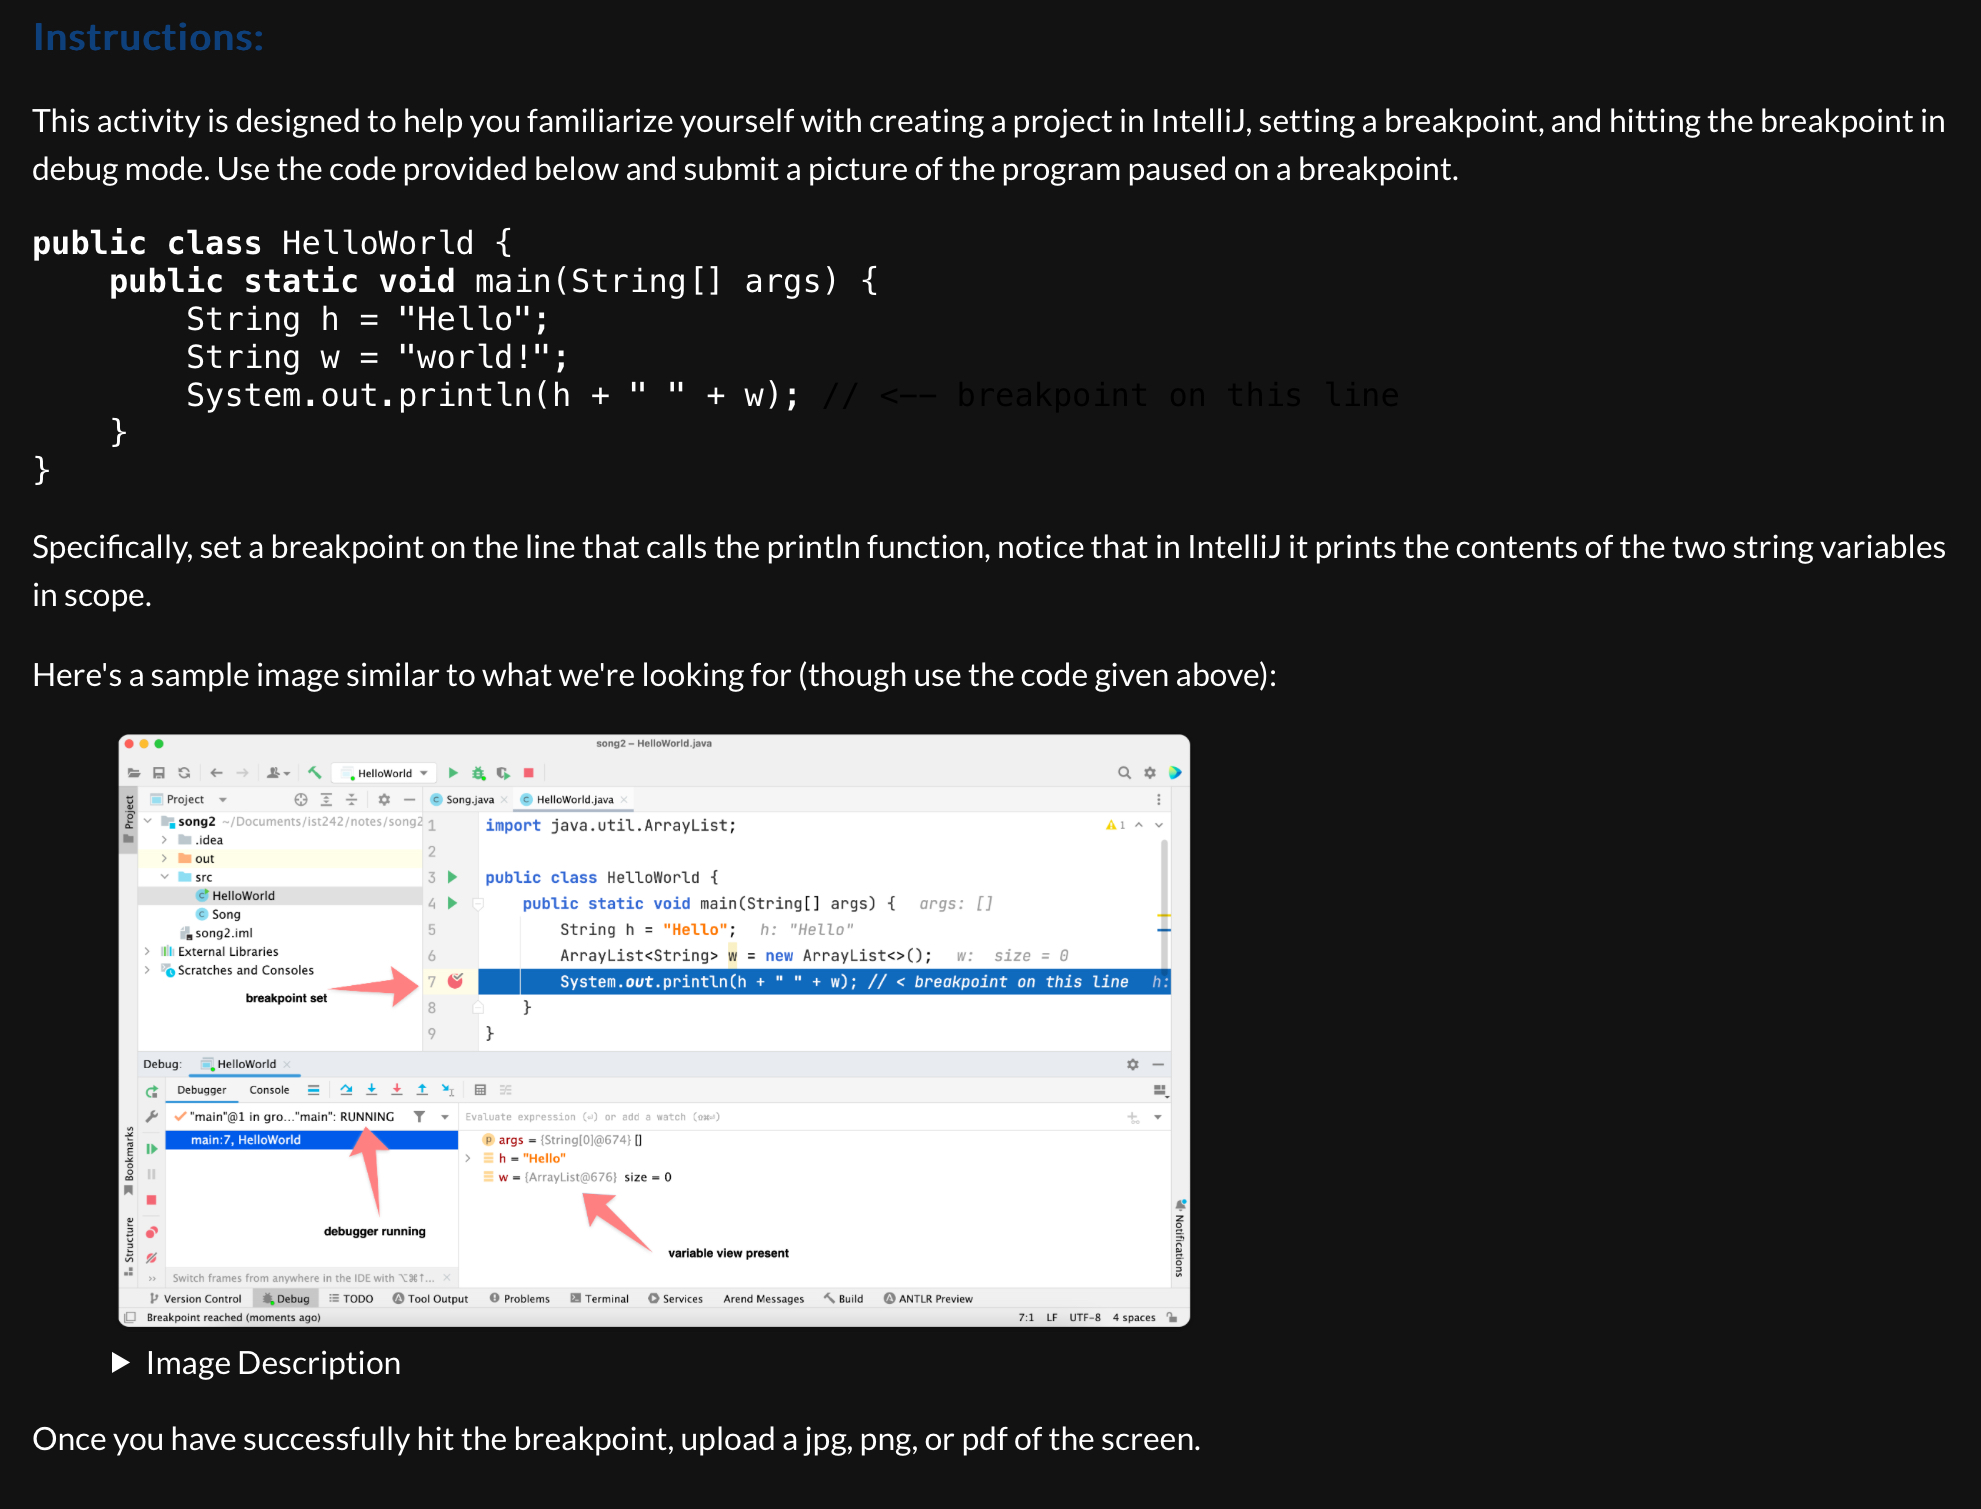
Task: Click the Resume Program icon in debug sidebar
Action: (151, 1149)
